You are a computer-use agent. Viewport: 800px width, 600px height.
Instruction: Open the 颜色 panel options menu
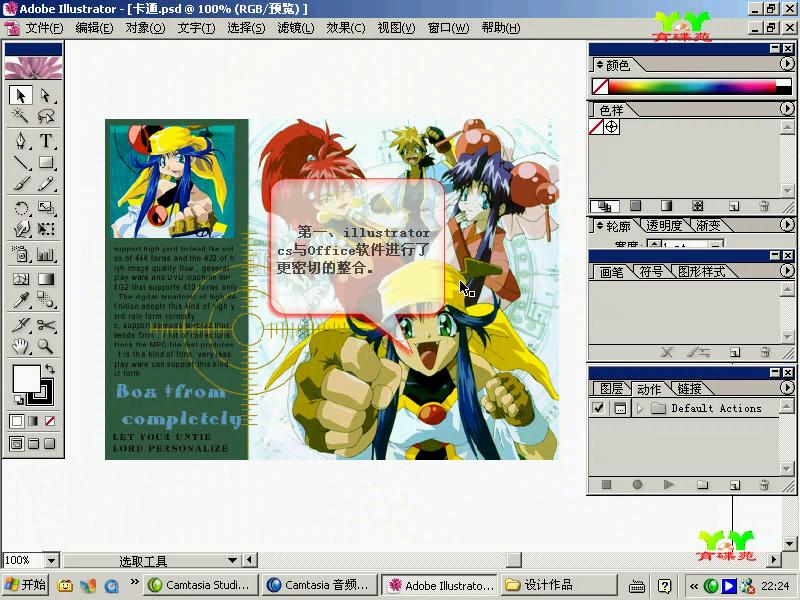[787, 64]
